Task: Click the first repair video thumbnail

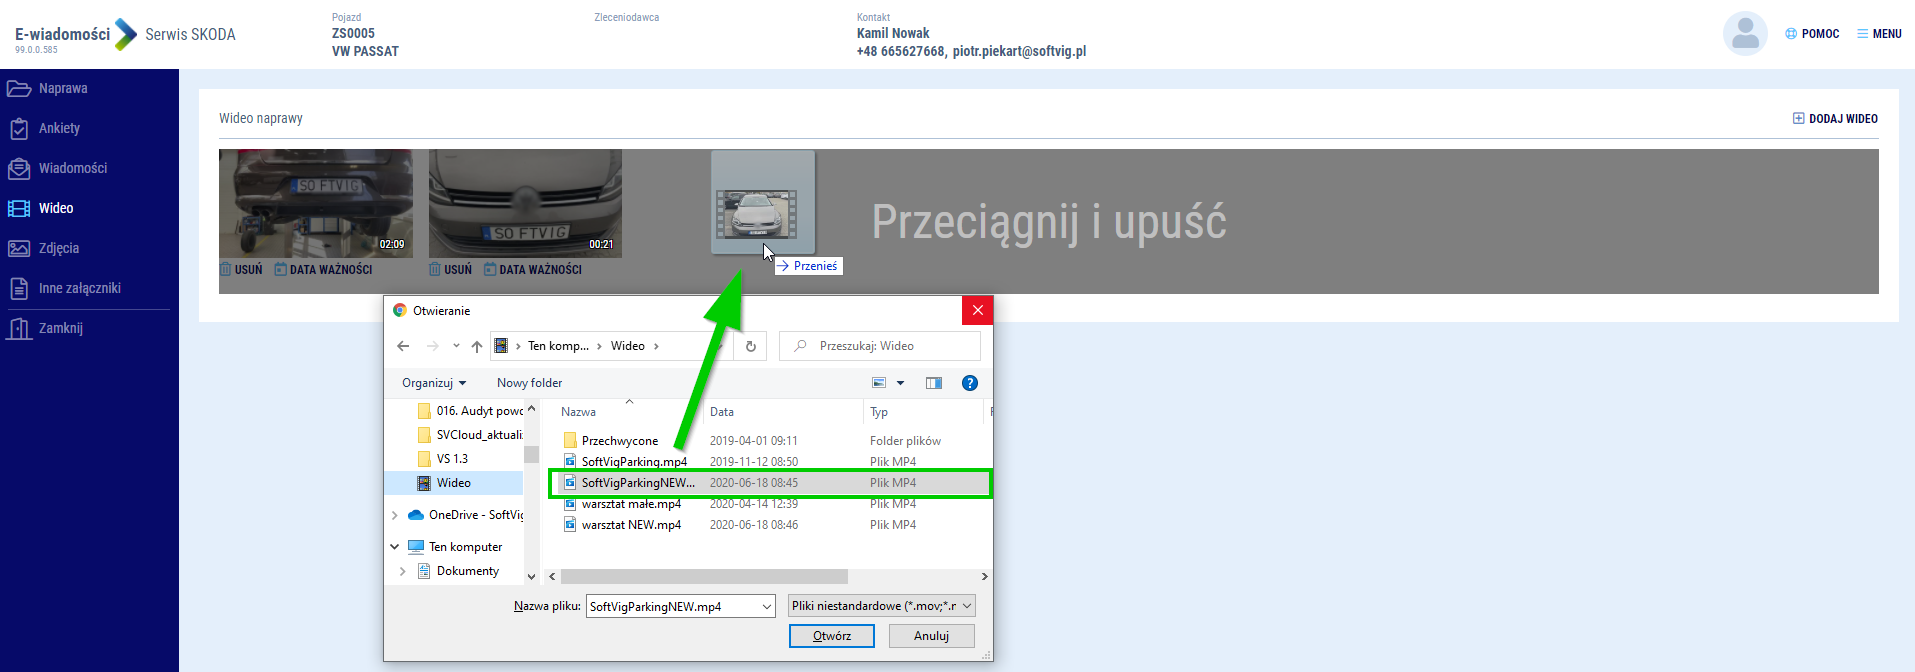Action: click(315, 203)
